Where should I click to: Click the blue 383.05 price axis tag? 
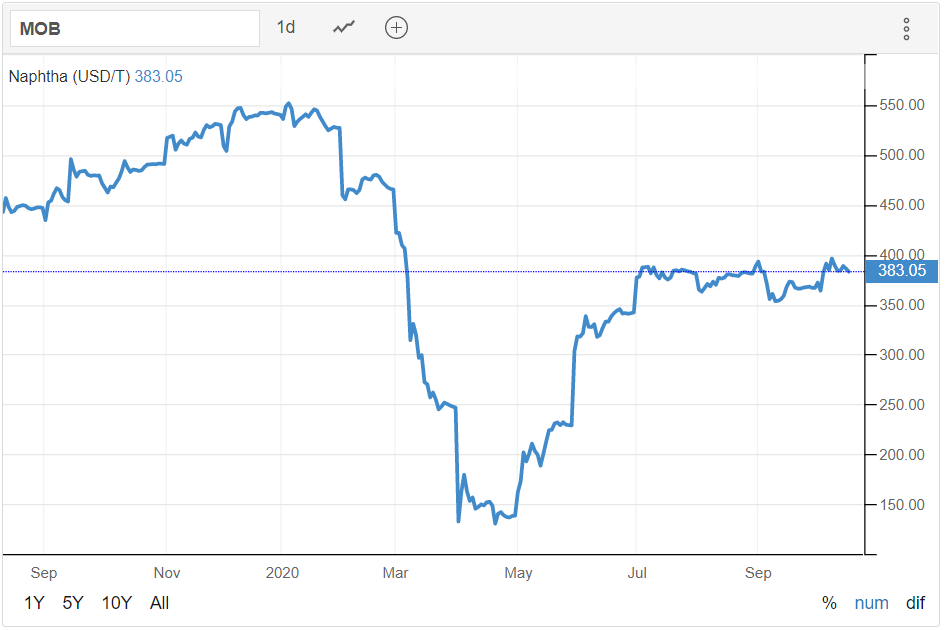click(x=901, y=271)
